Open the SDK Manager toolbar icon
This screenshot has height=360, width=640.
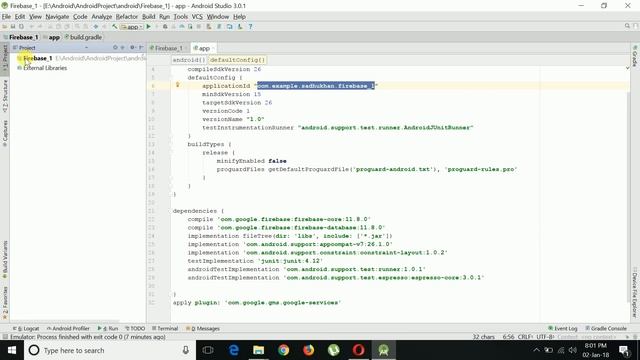click(x=240, y=27)
